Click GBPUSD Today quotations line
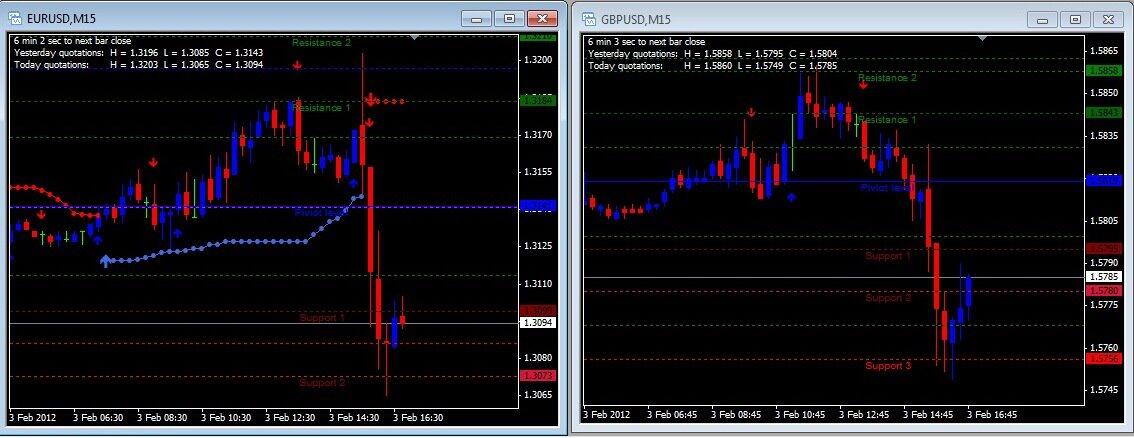The width and height of the screenshot is (1134, 438). point(712,65)
